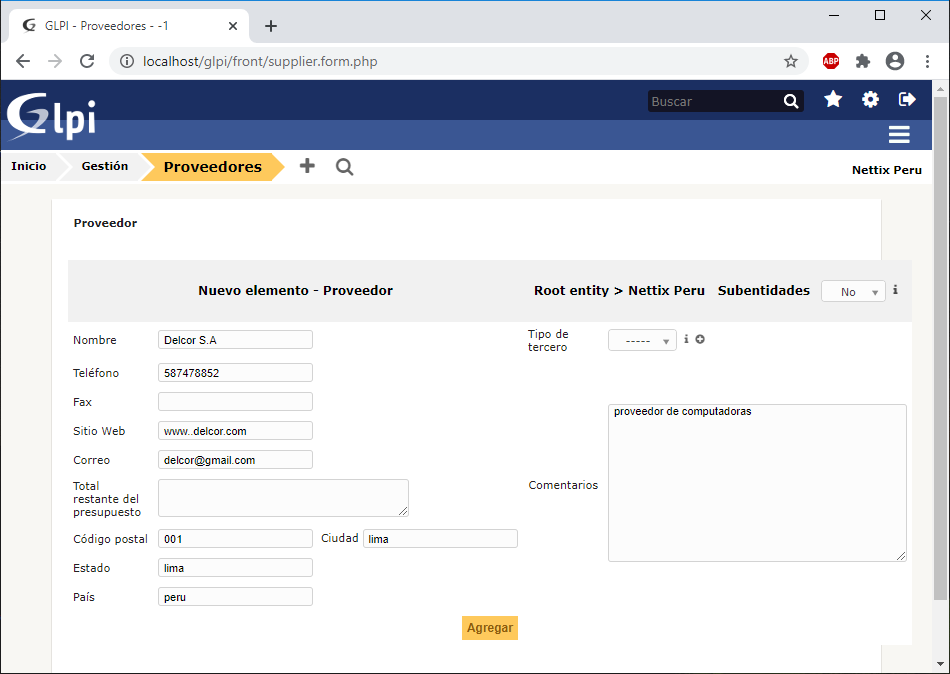Click the logout icon in header

pyautogui.click(x=907, y=99)
